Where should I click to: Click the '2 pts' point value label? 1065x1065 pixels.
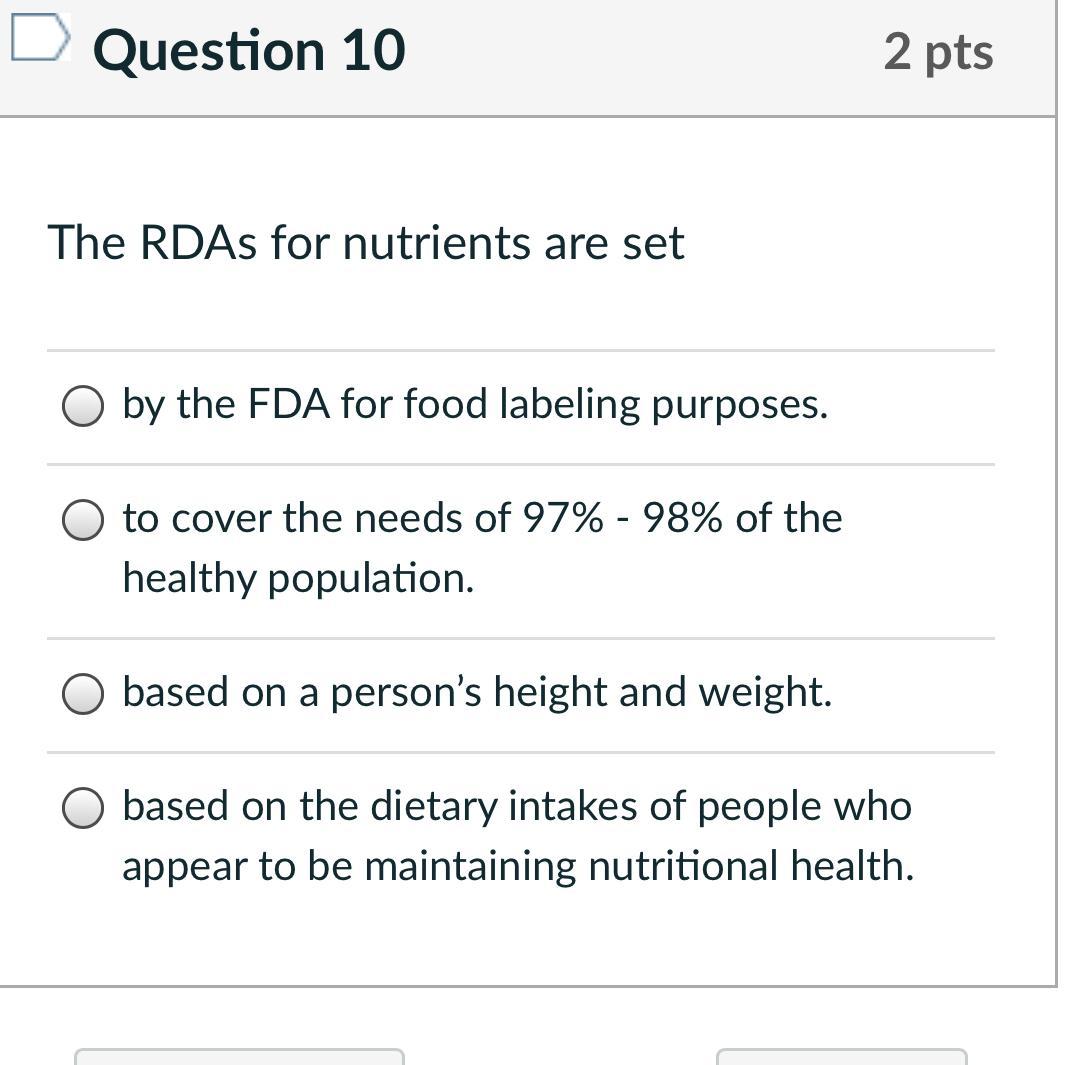938,52
